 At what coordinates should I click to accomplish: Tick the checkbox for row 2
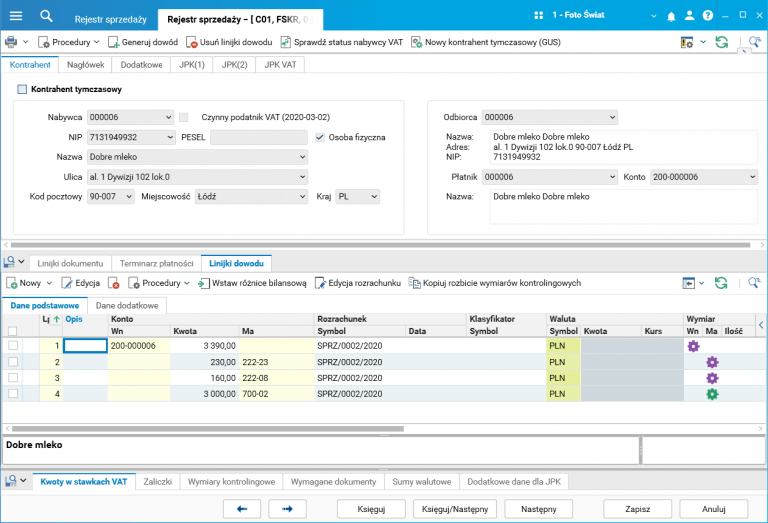[x=13, y=362]
